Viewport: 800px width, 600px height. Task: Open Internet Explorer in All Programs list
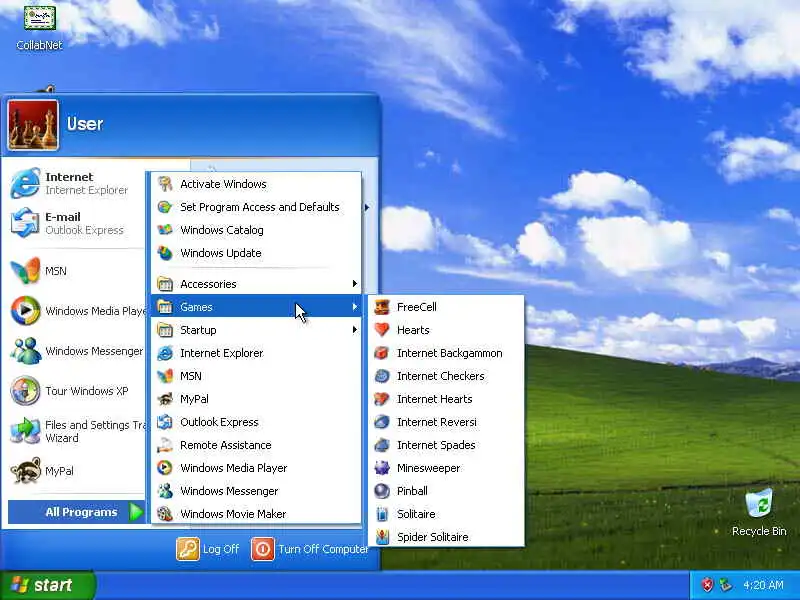pyautogui.click(x=256, y=353)
